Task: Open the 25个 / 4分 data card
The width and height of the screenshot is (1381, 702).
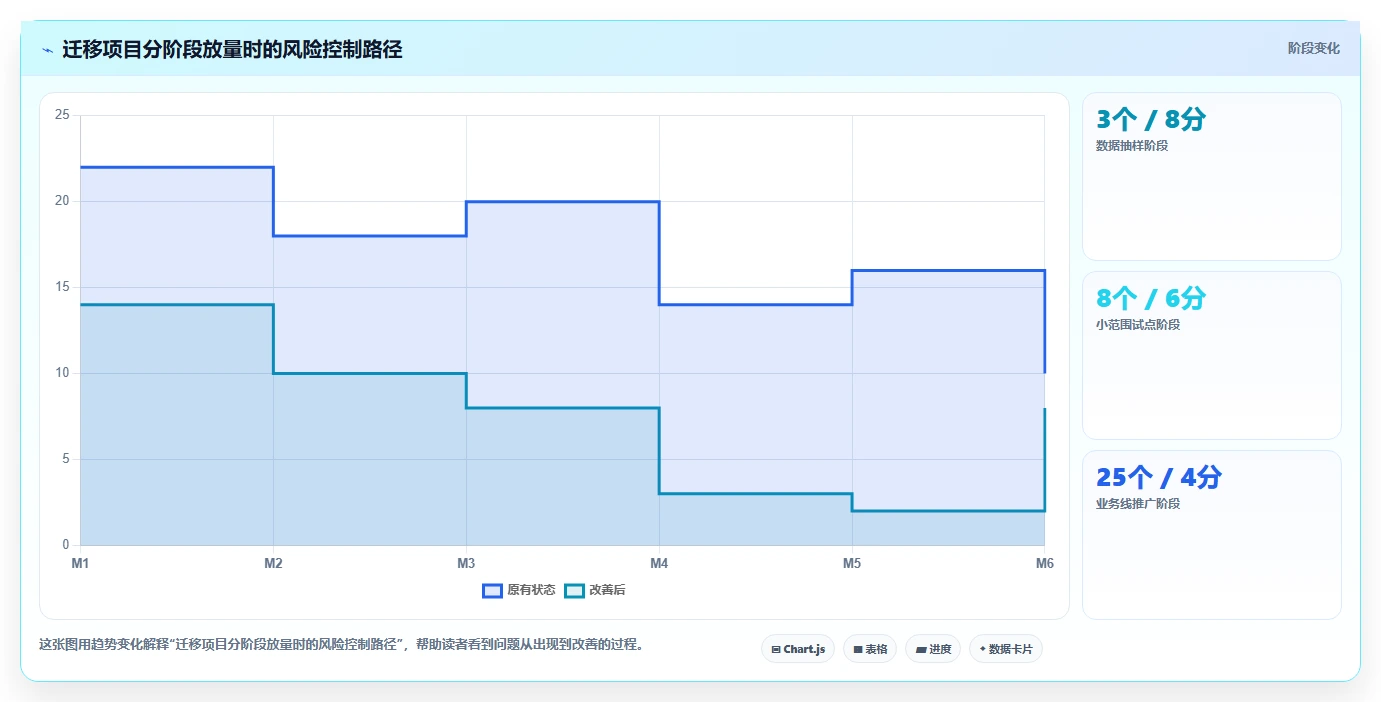Action: click(1211, 535)
